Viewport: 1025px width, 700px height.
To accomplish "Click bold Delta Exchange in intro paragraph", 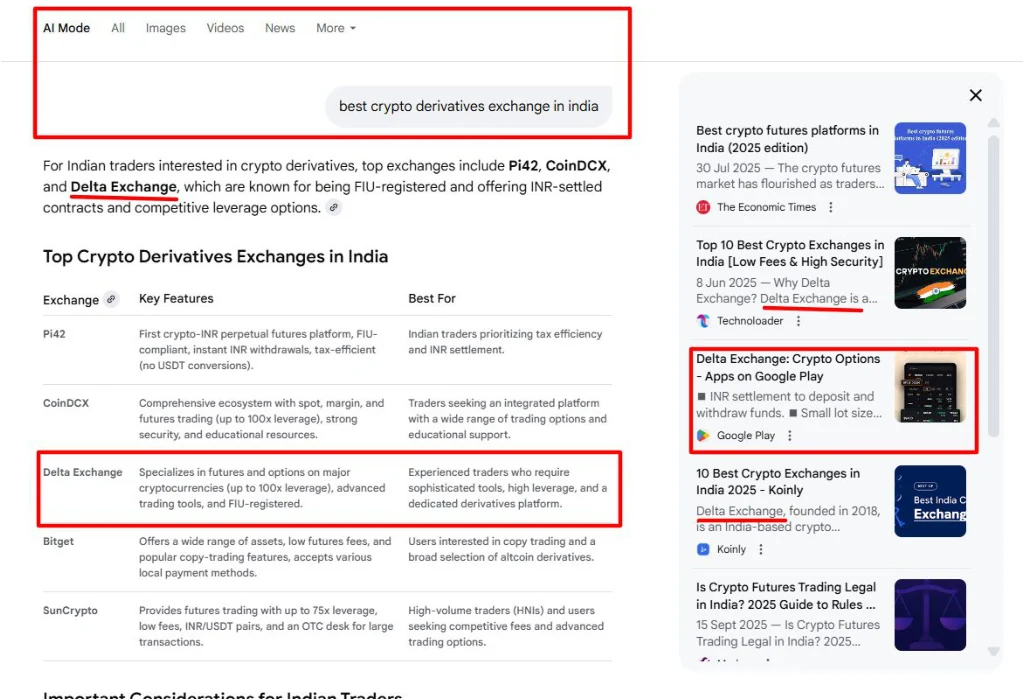I will click(124, 187).
